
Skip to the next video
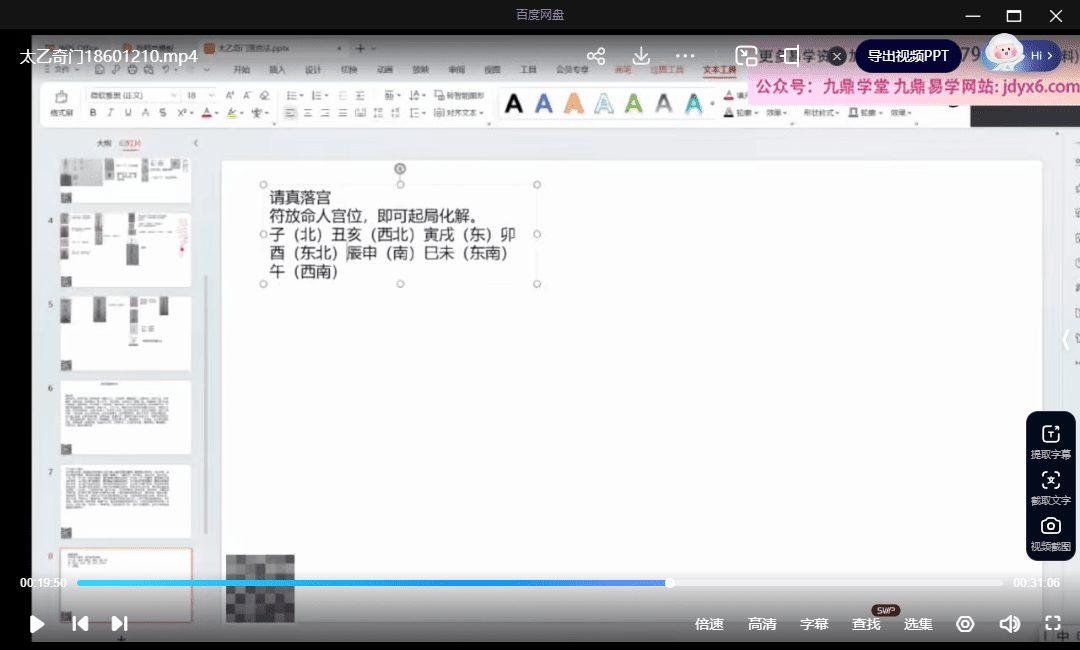119,624
